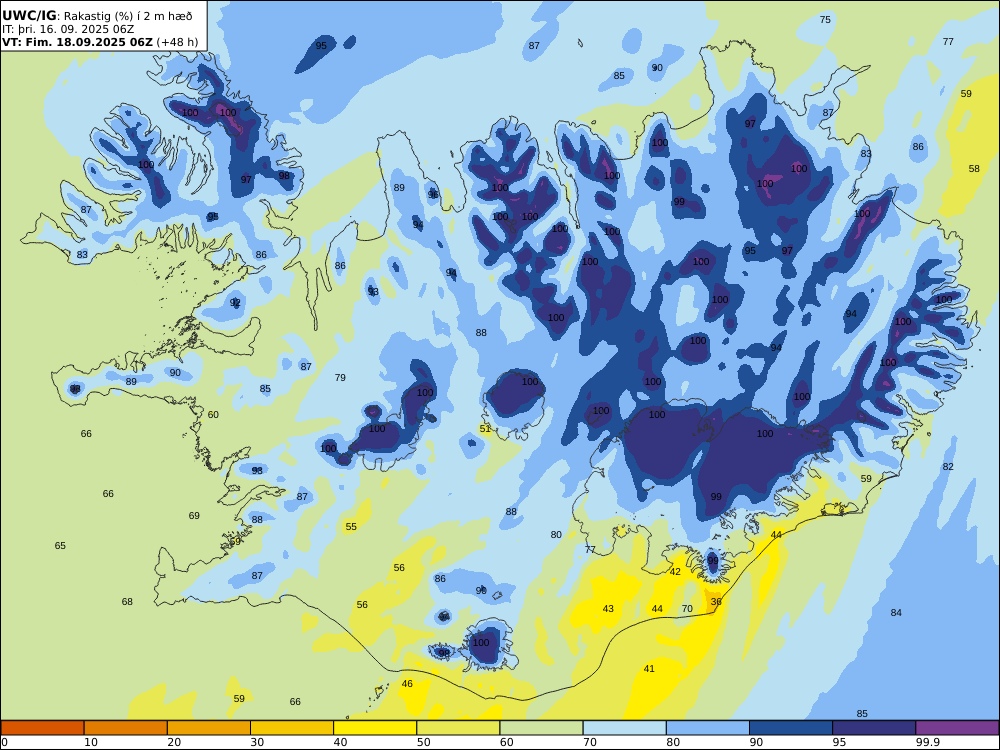Click the humidity value 75 on the map
This screenshot has height=750, width=1000.
coord(825,20)
